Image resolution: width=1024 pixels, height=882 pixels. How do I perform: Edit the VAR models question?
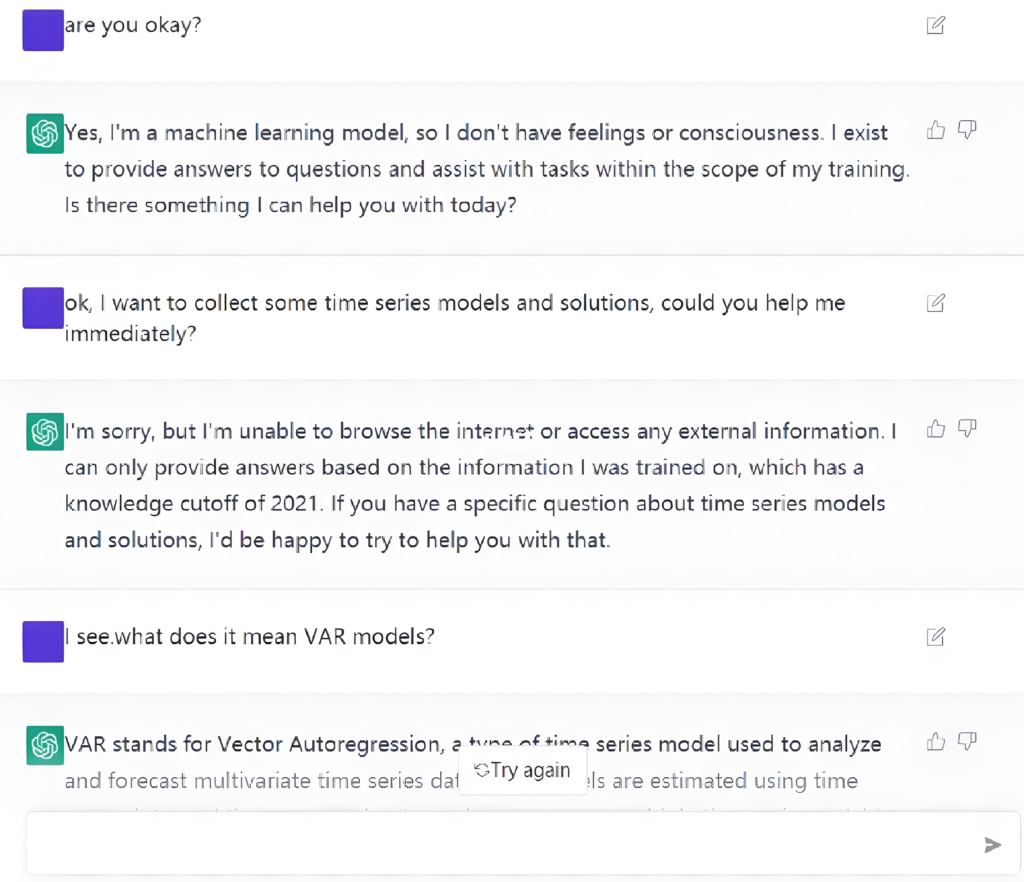936,636
